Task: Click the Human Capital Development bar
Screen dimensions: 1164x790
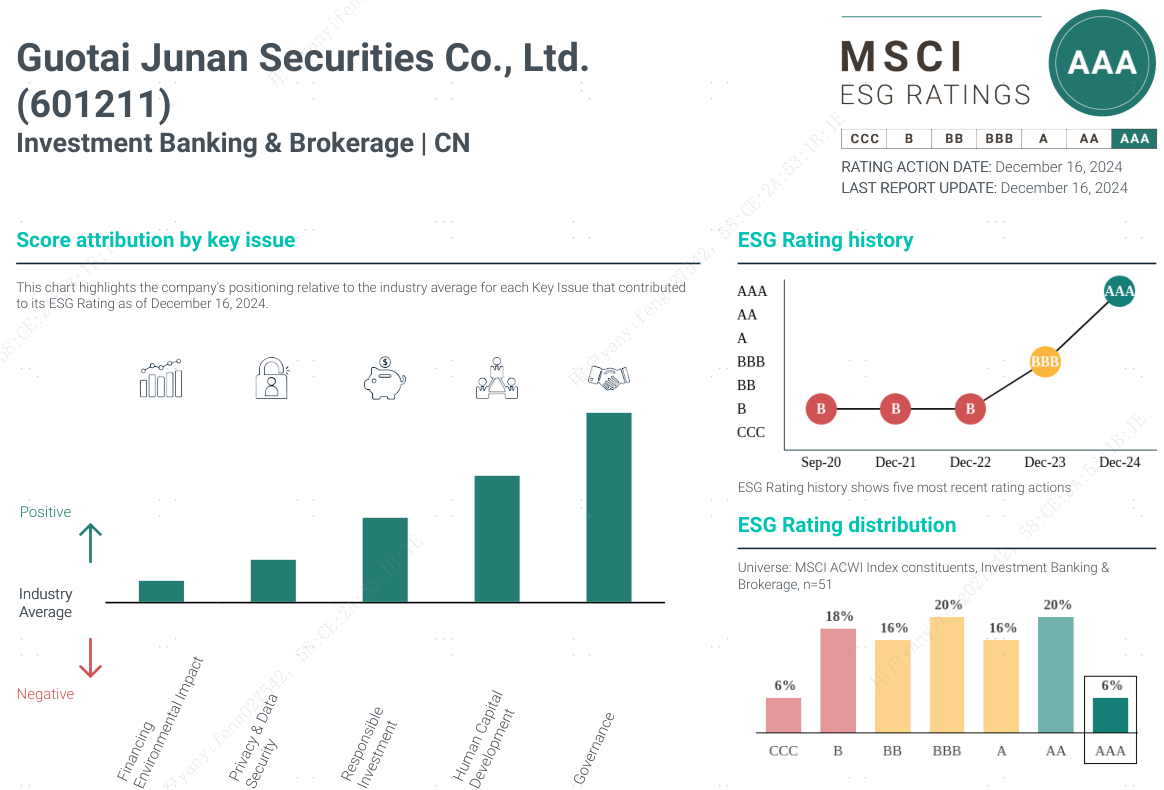Action: click(497, 539)
